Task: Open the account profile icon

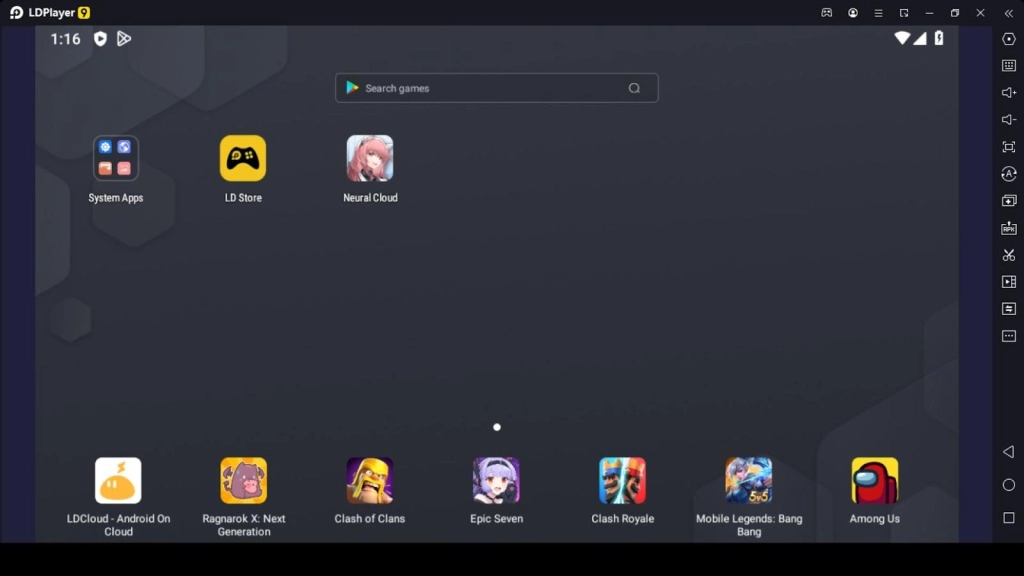Action: (x=853, y=13)
